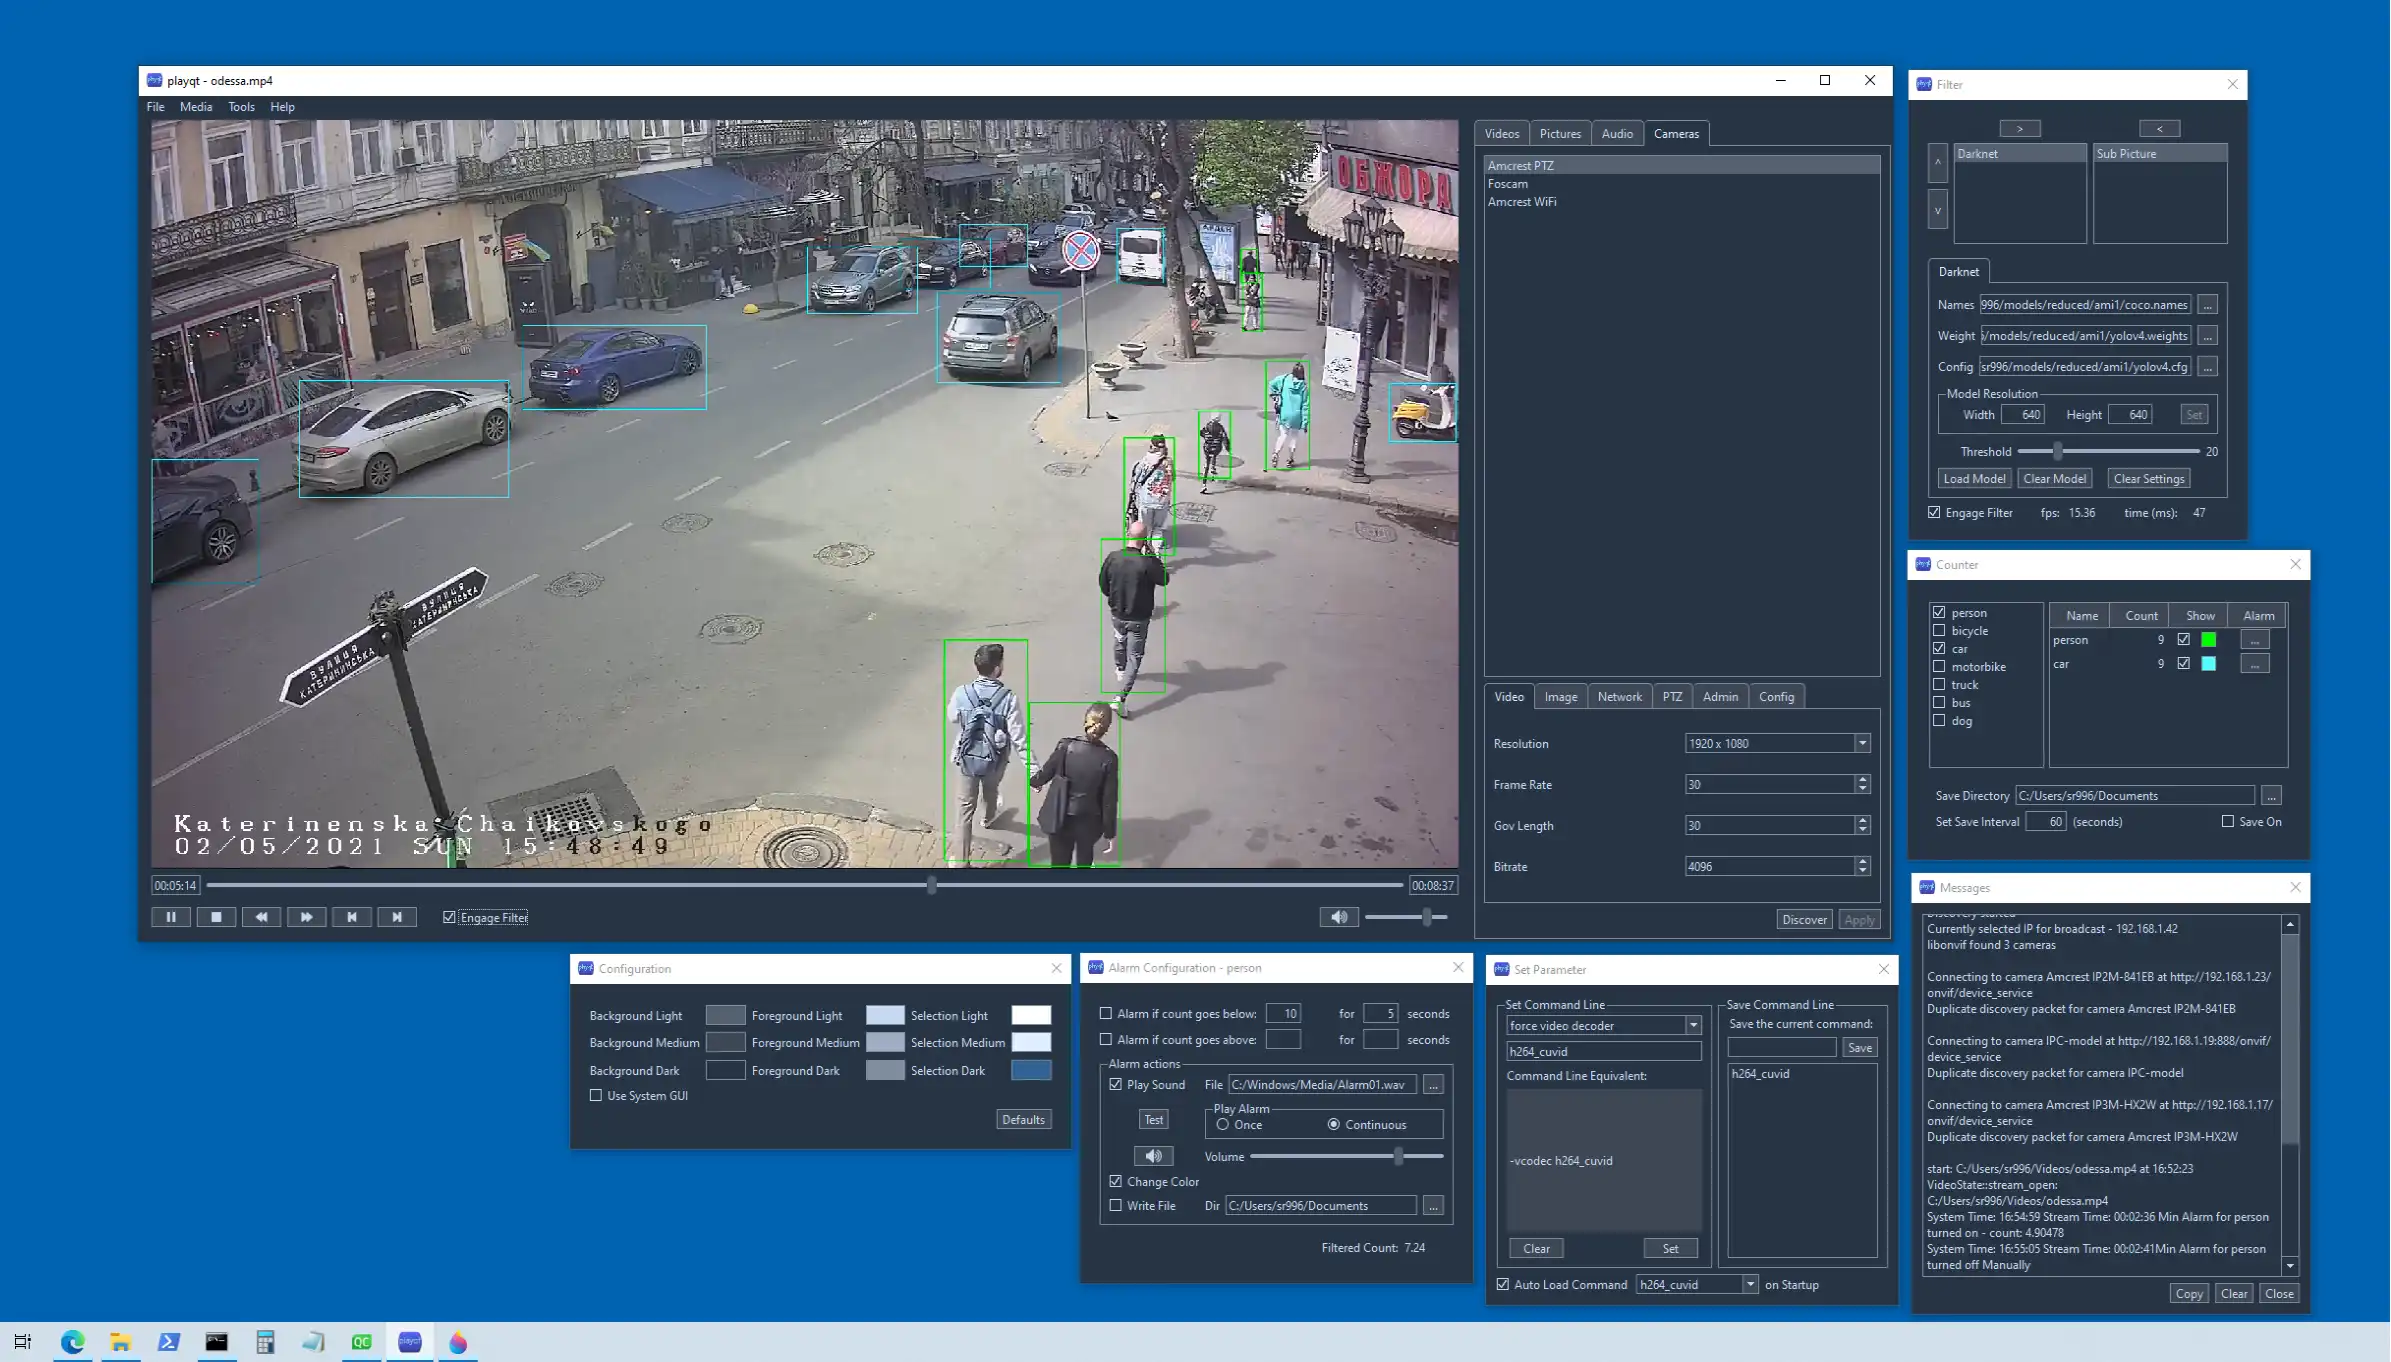Enable the bicycle checkbox in Counter
Screen dimensions: 2391x1362
(1939, 631)
